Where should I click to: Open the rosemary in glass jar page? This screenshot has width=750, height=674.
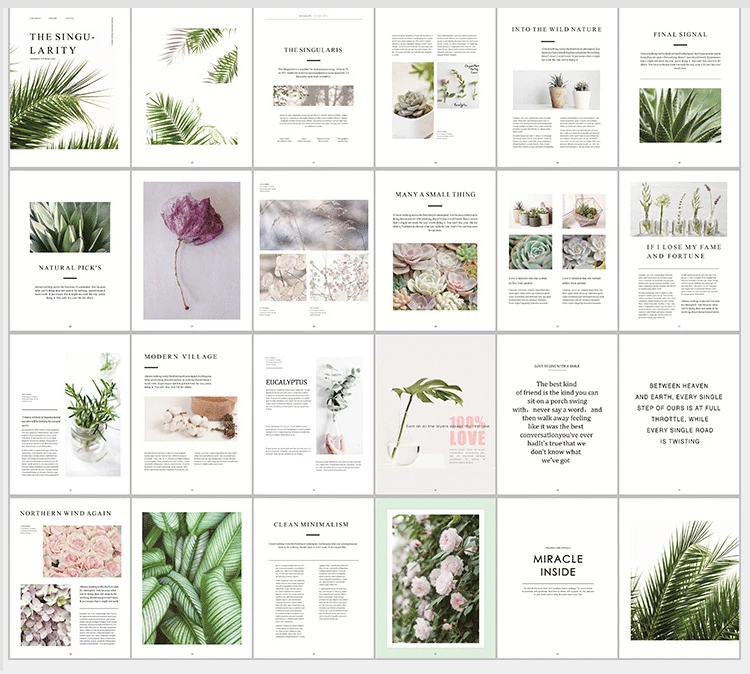click(70, 414)
